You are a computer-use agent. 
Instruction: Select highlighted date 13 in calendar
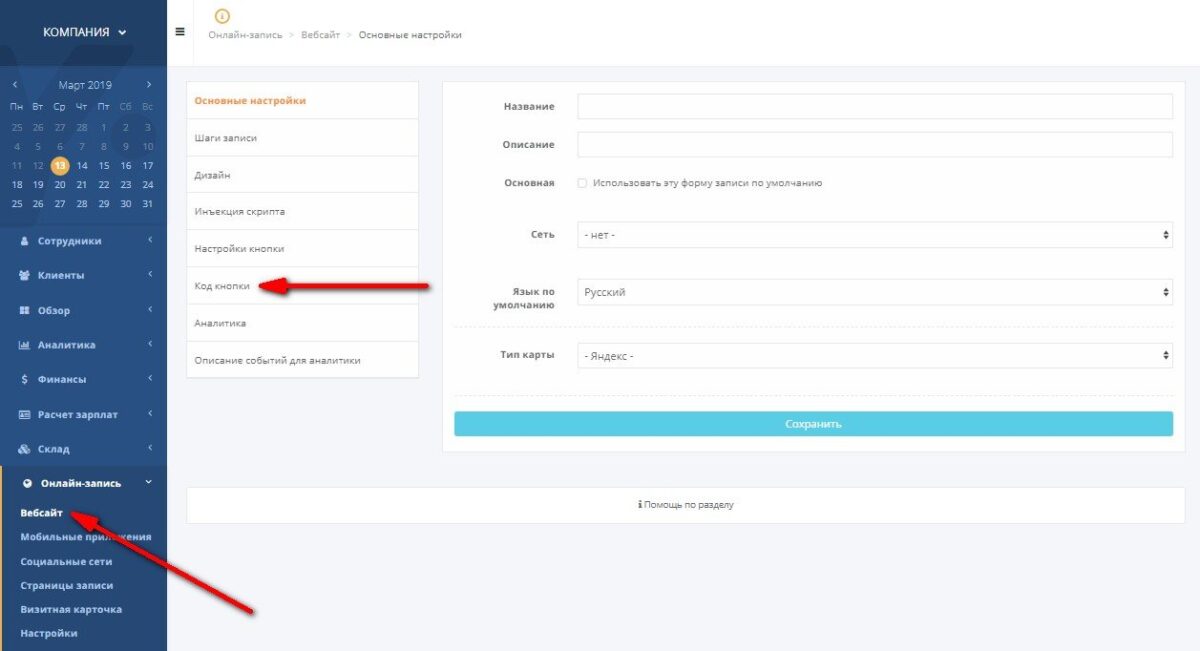[x=60, y=166]
